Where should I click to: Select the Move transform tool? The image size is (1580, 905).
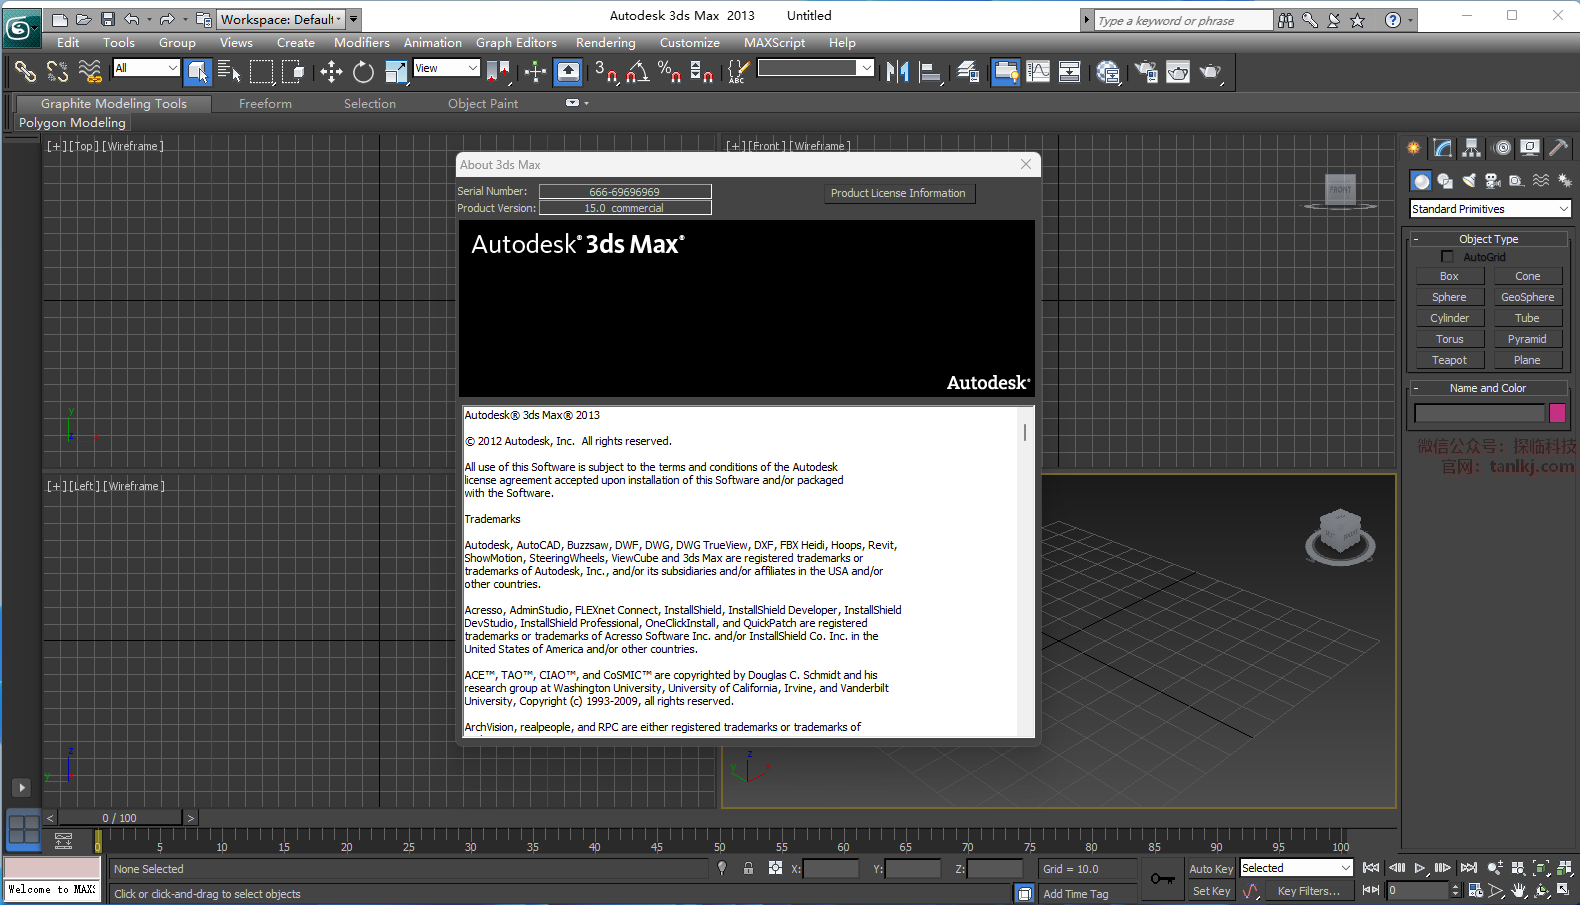pos(331,72)
